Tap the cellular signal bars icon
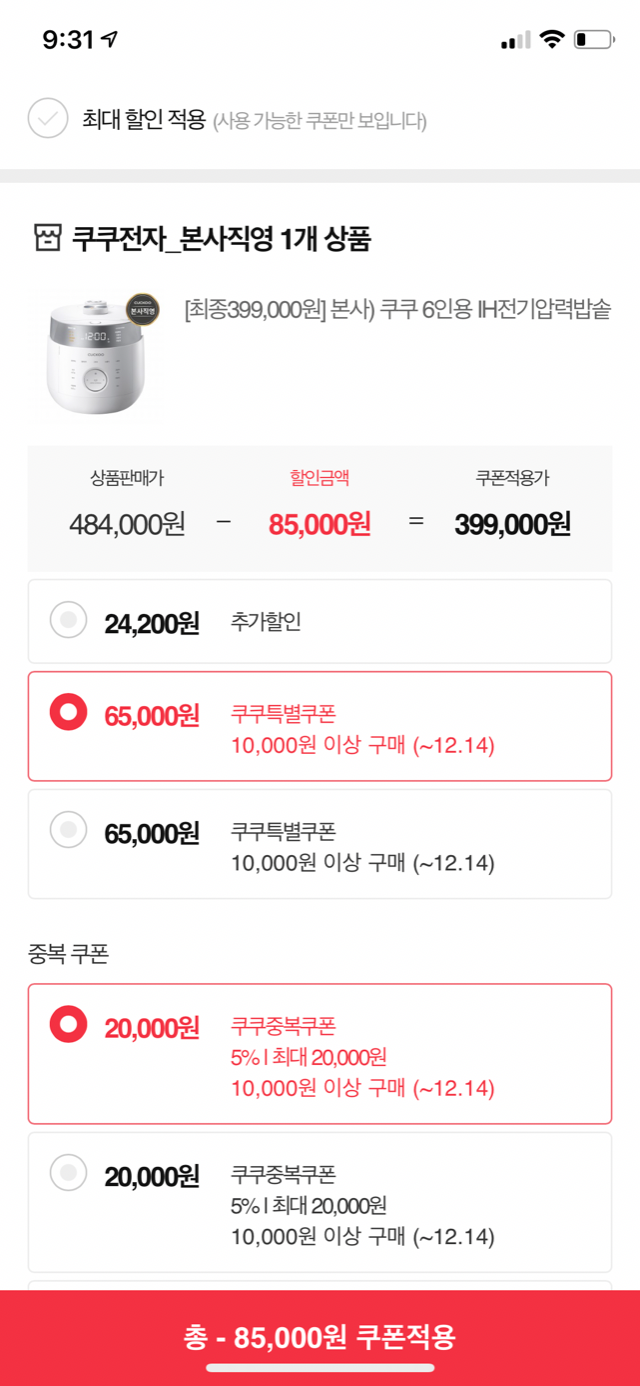The width and height of the screenshot is (640, 1386). (516, 41)
